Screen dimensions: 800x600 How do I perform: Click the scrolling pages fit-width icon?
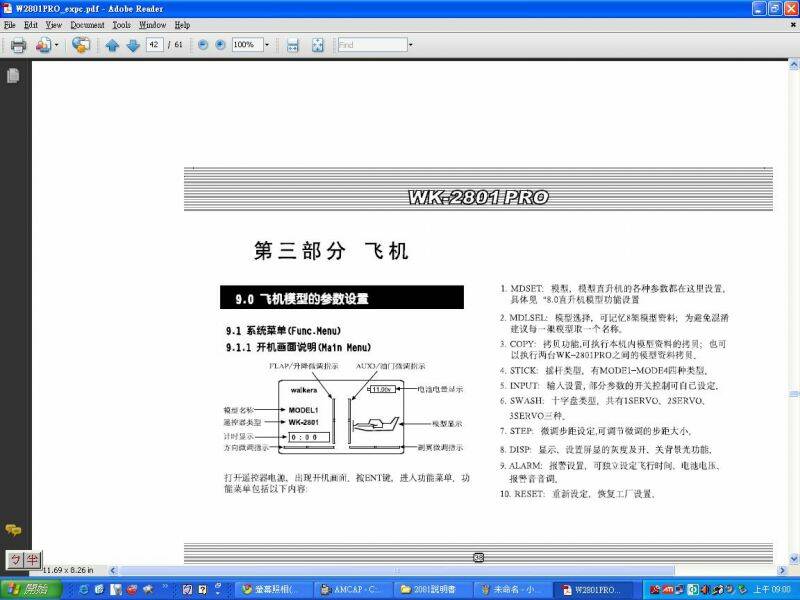[x=293, y=45]
